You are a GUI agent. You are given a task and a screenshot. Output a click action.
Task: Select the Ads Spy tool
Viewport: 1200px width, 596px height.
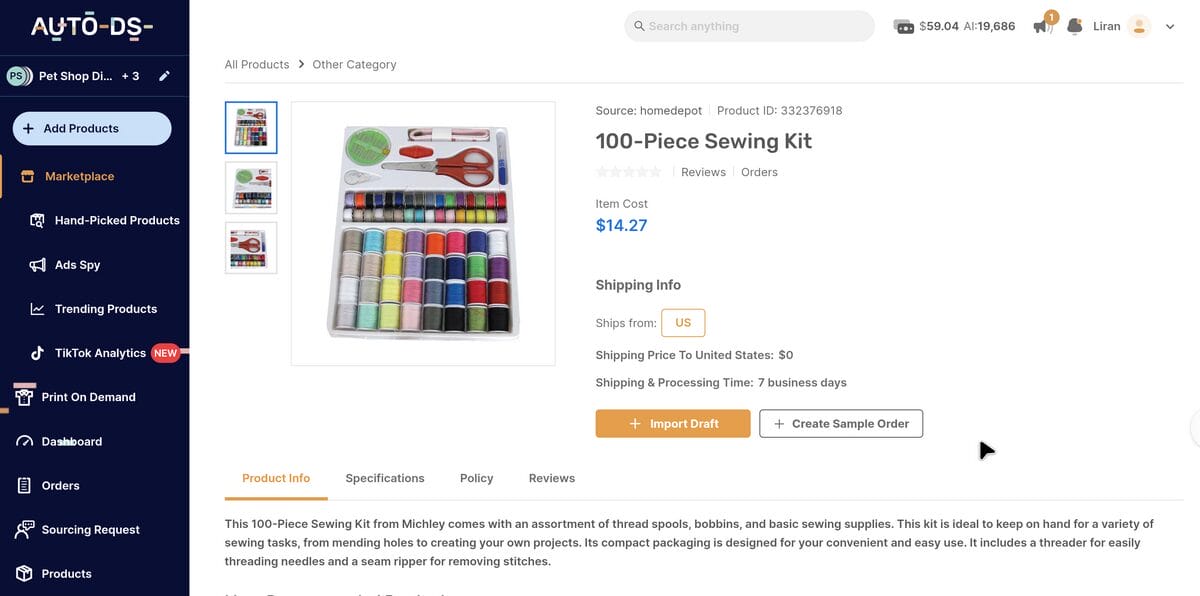tap(77, 264)
